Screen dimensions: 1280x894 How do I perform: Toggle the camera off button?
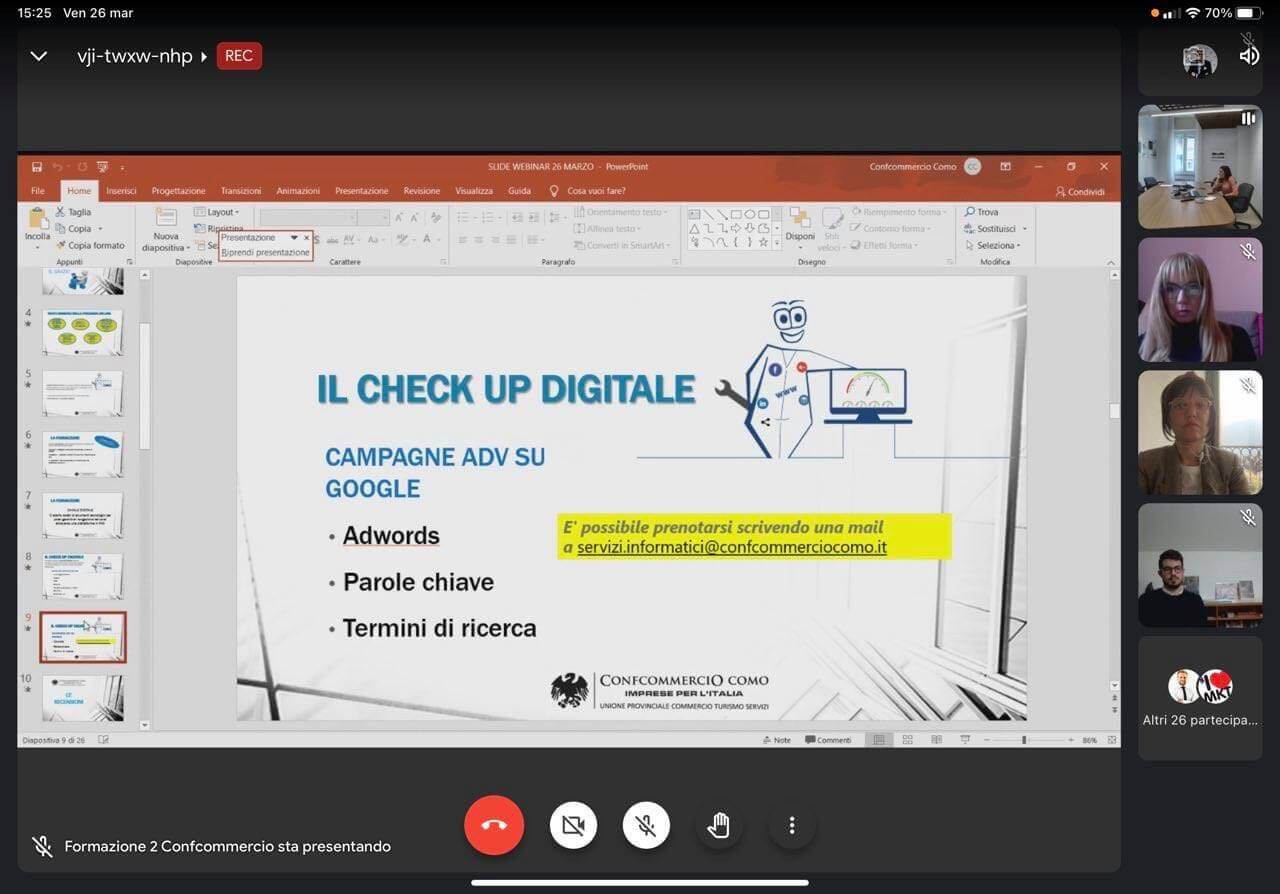pos(573,826)
